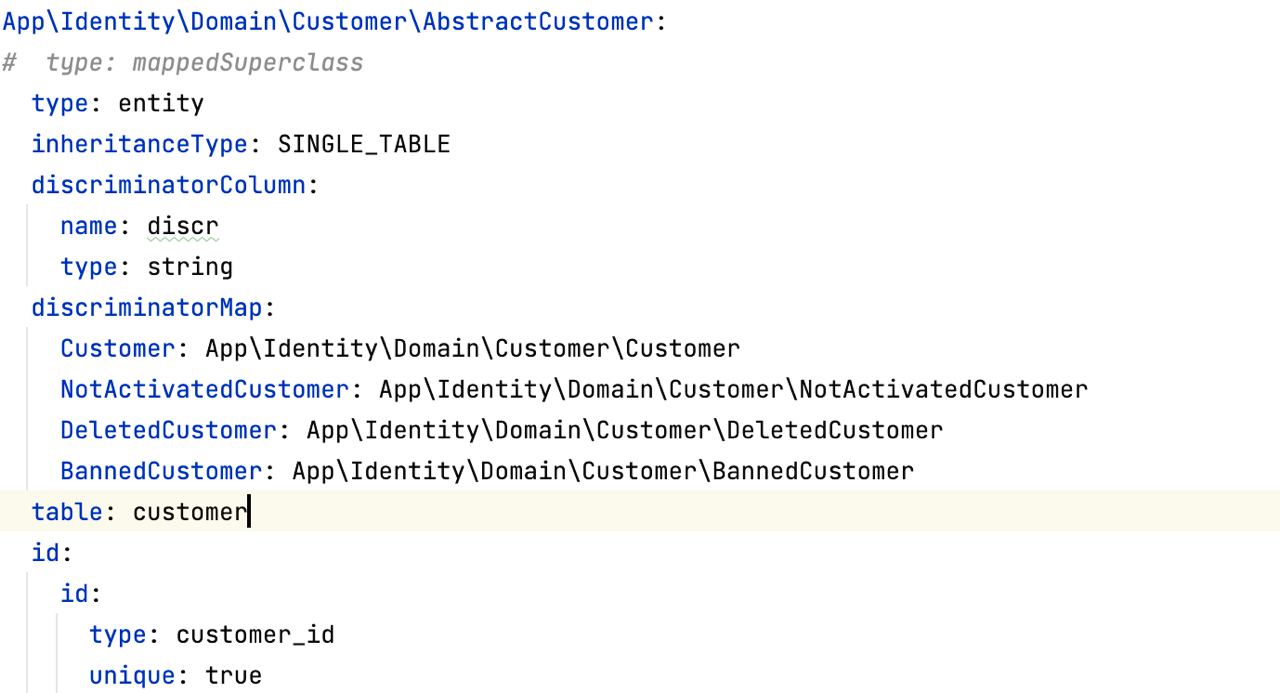Click the NotActivatedCustomer key
The width and height of the screenshot is (1280, 693).
(205, 390)
